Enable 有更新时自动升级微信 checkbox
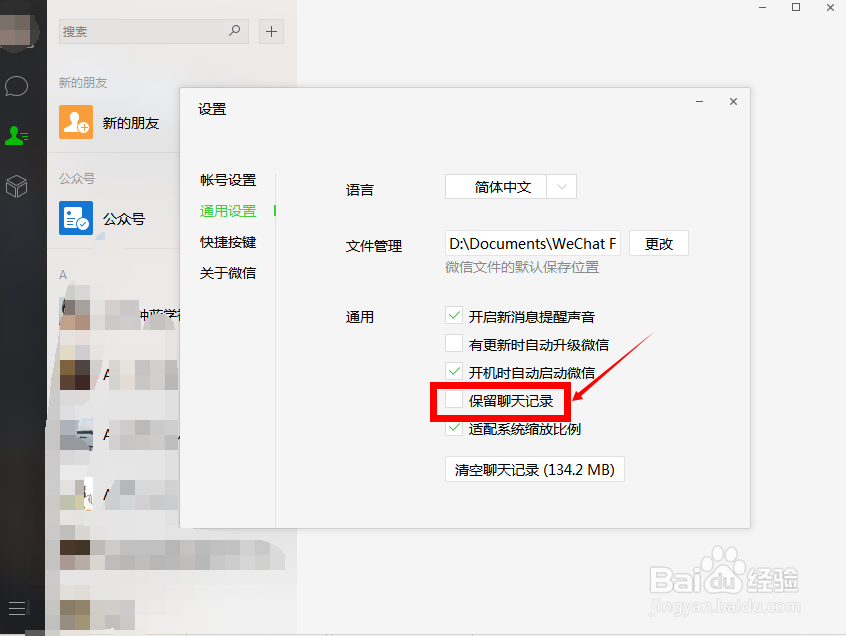 (x=453, y=343)
